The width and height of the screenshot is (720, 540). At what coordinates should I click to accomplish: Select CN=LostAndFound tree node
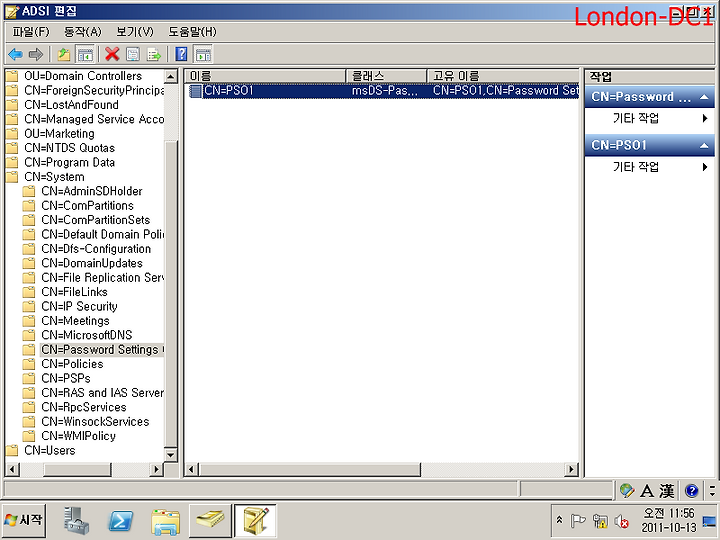71,105
